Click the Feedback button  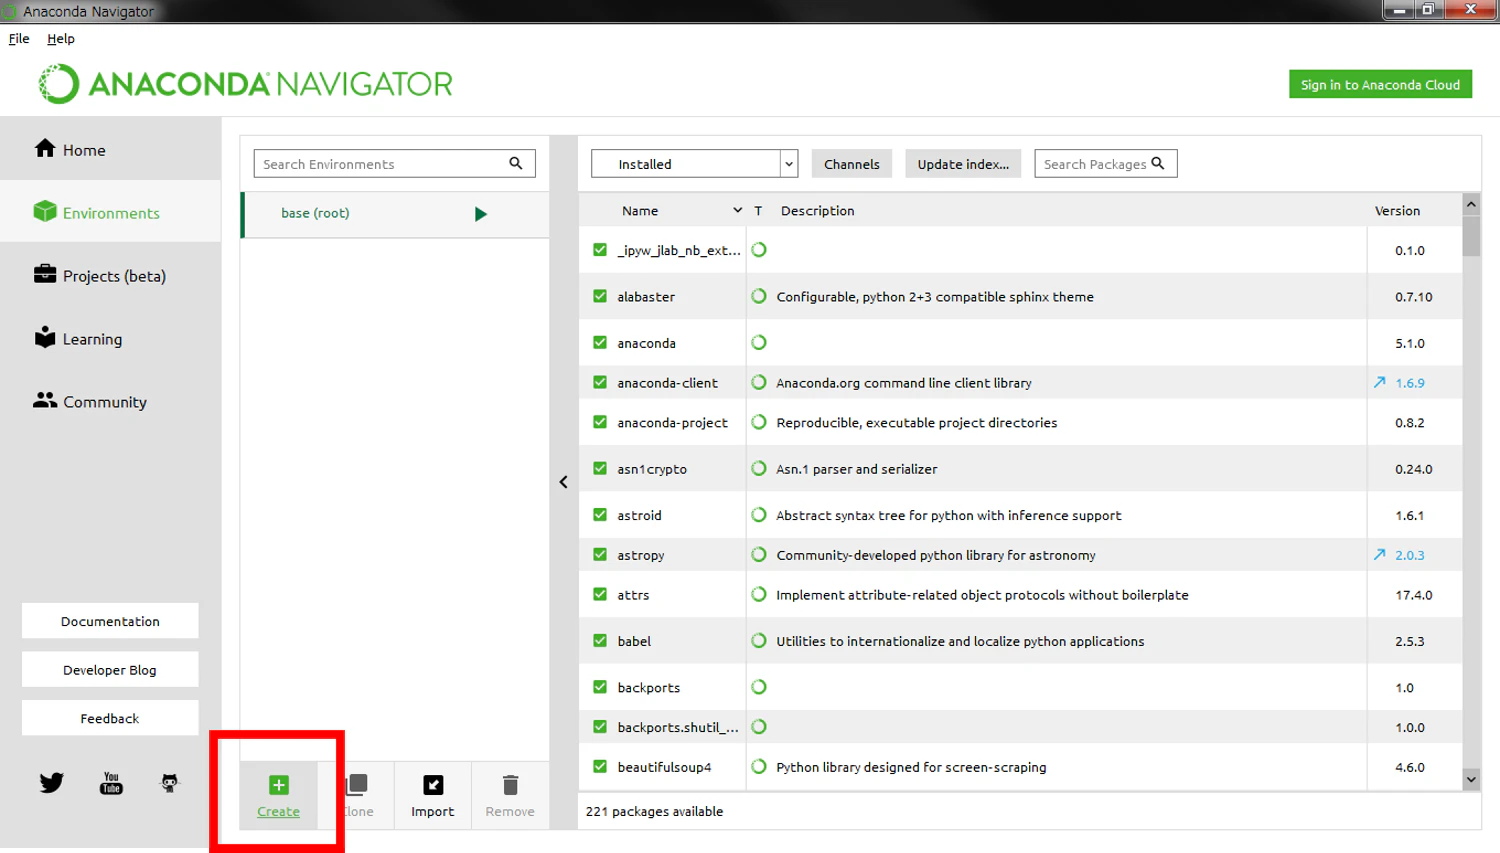[x=110, y=718]
